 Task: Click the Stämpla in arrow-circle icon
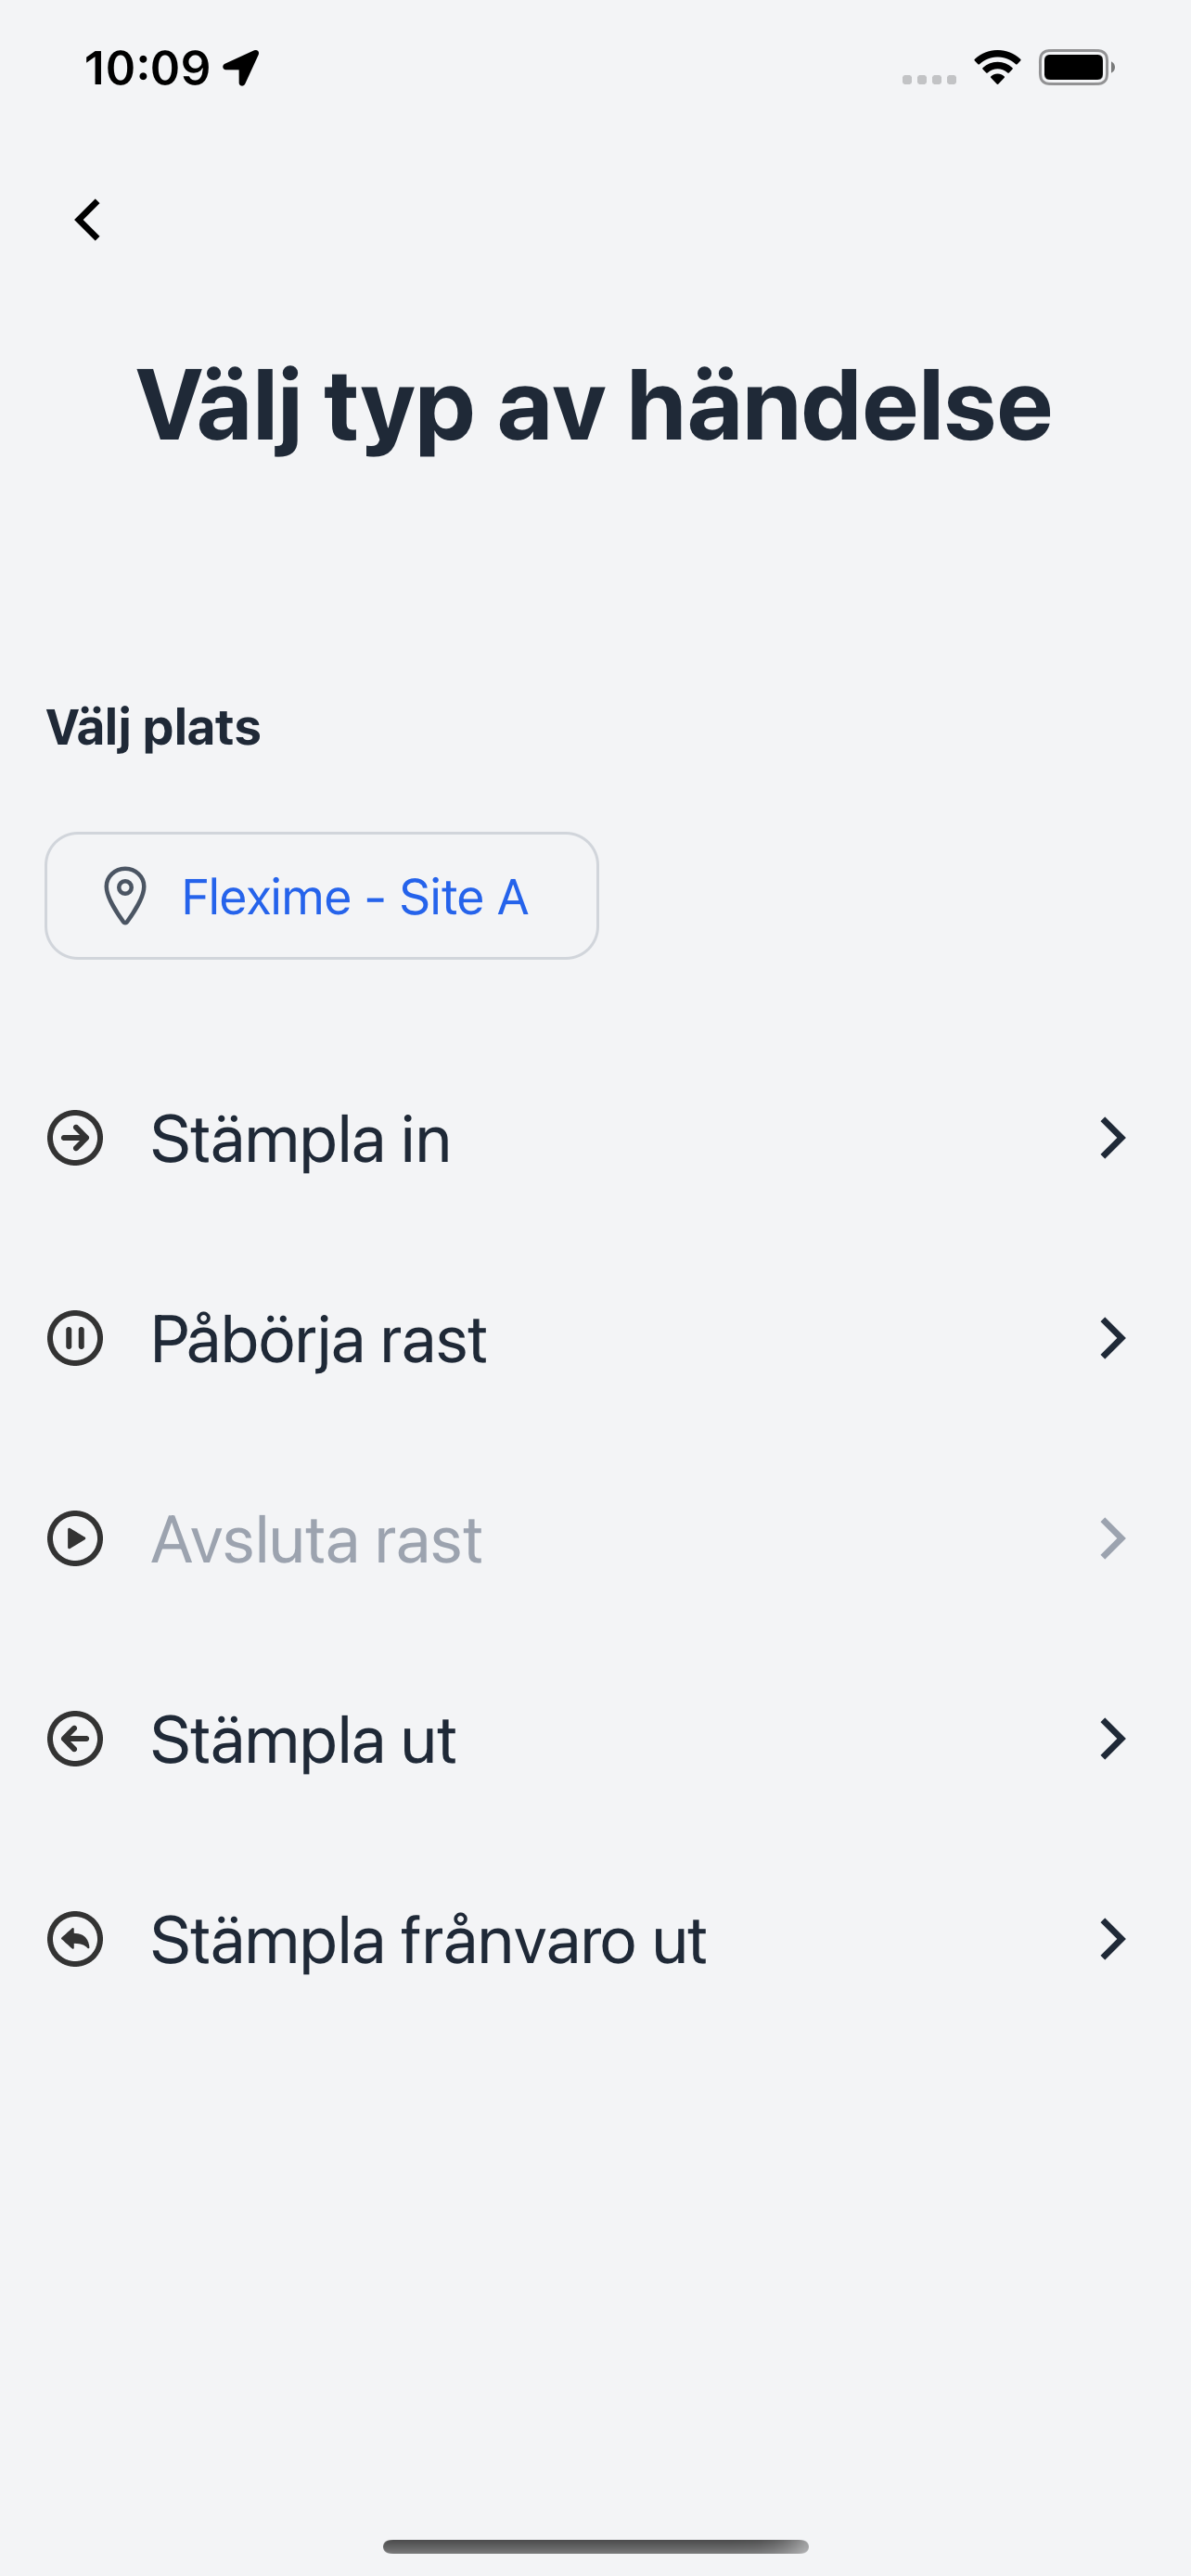click(75, 1138)
